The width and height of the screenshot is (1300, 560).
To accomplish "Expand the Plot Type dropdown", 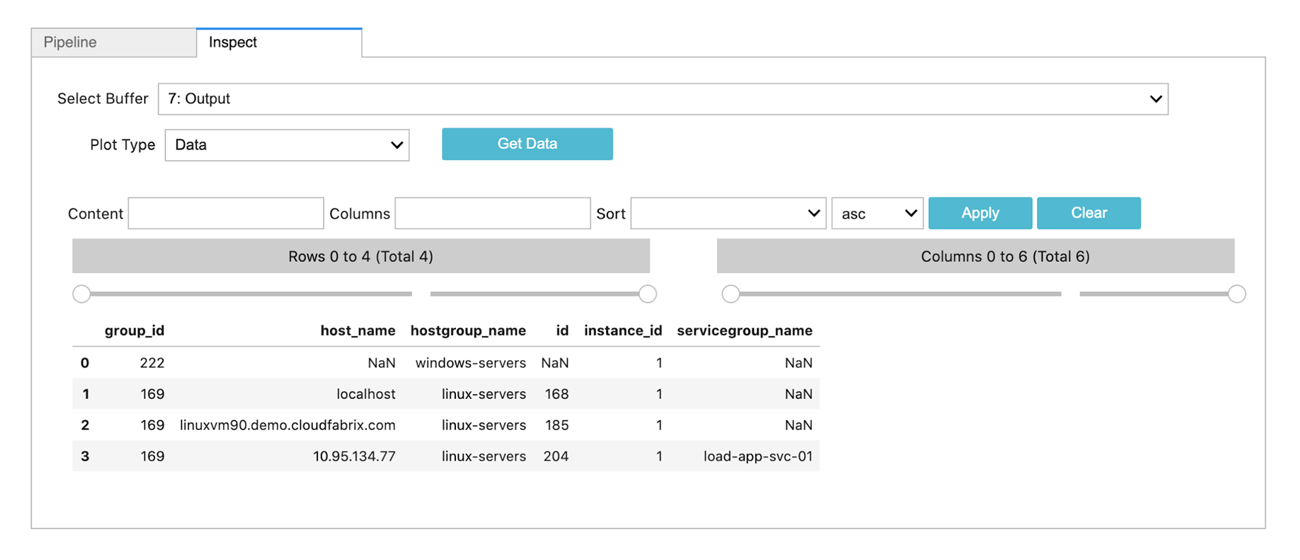I will [287, 145].
